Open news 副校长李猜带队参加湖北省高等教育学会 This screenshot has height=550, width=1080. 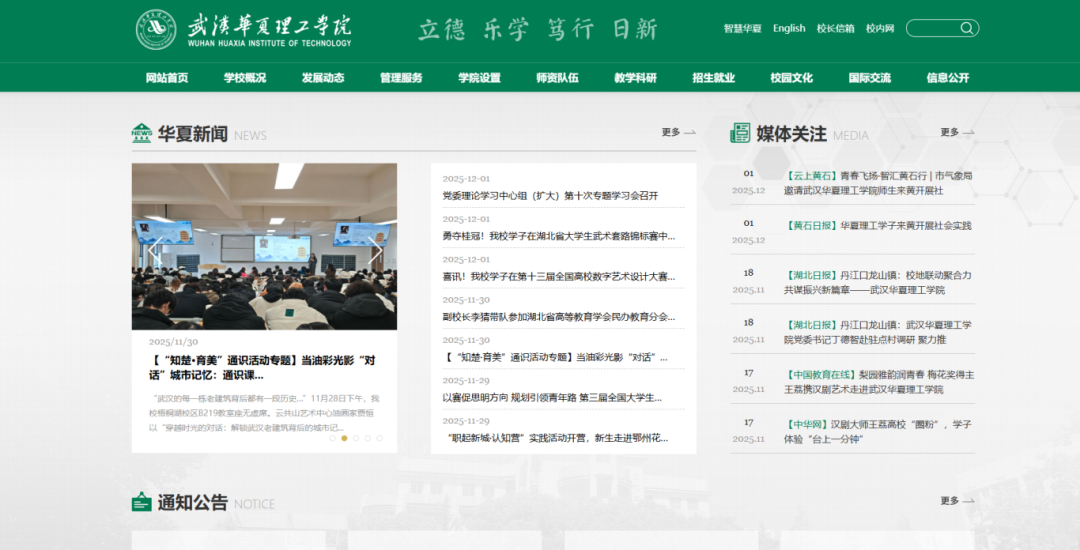[x=559, y=317]
